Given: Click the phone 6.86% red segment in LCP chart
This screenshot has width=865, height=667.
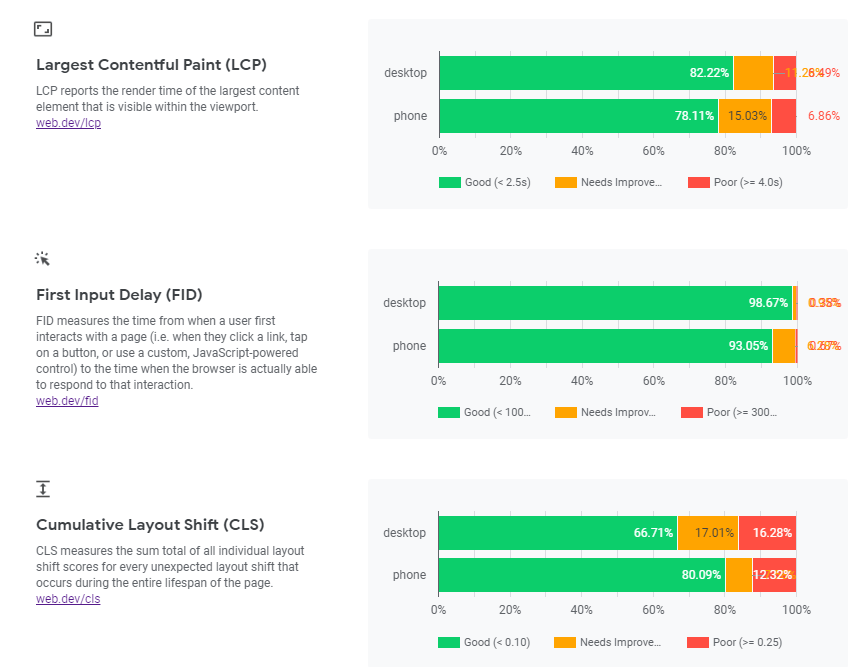Looking at the screenshot, I should [x=784, y=115].
